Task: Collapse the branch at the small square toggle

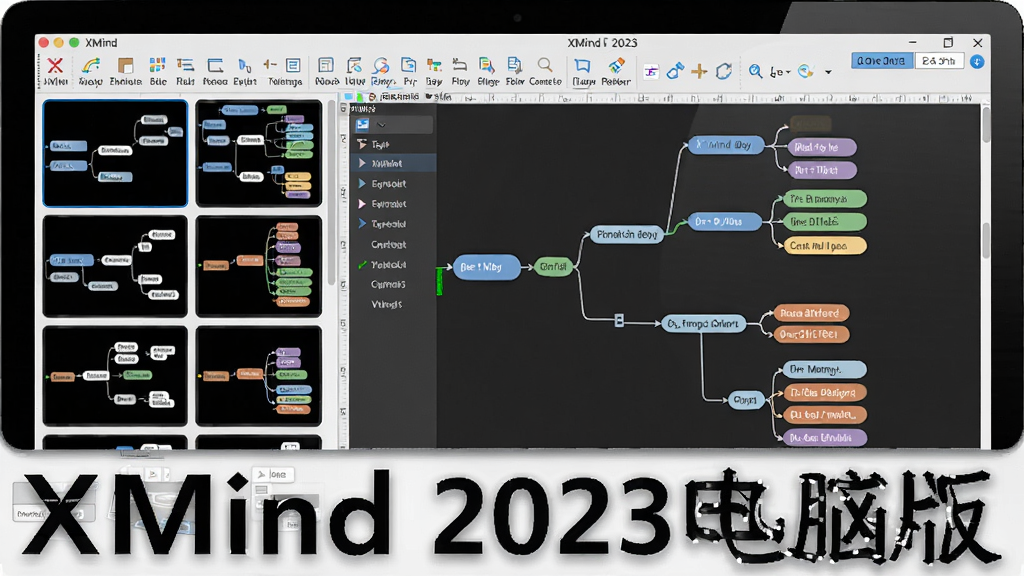Action: coord(619,320)
